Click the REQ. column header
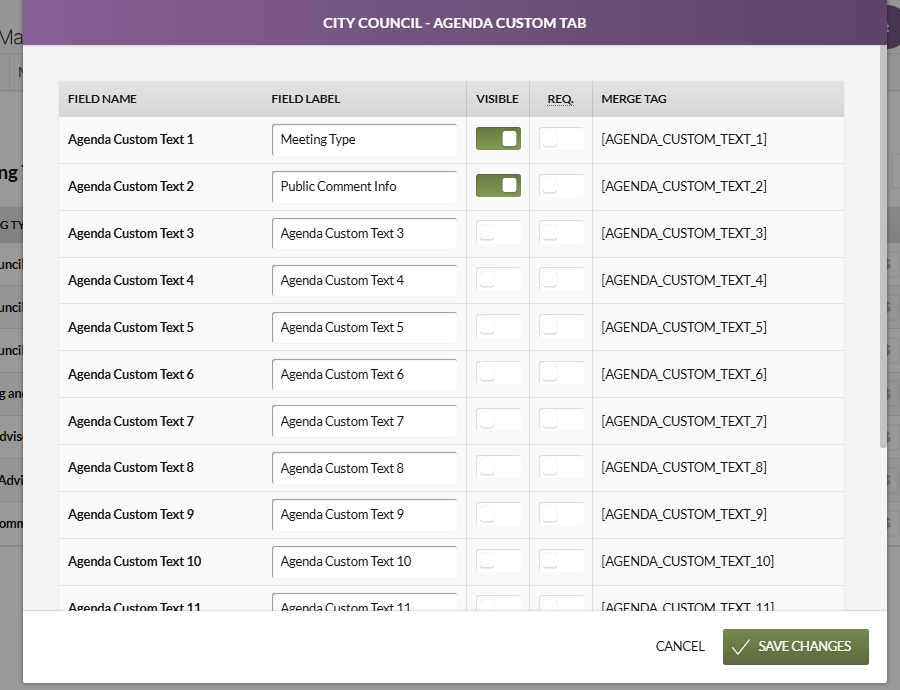Image resolution: width=900 pixels, height=690 pixels. [560, 99]
